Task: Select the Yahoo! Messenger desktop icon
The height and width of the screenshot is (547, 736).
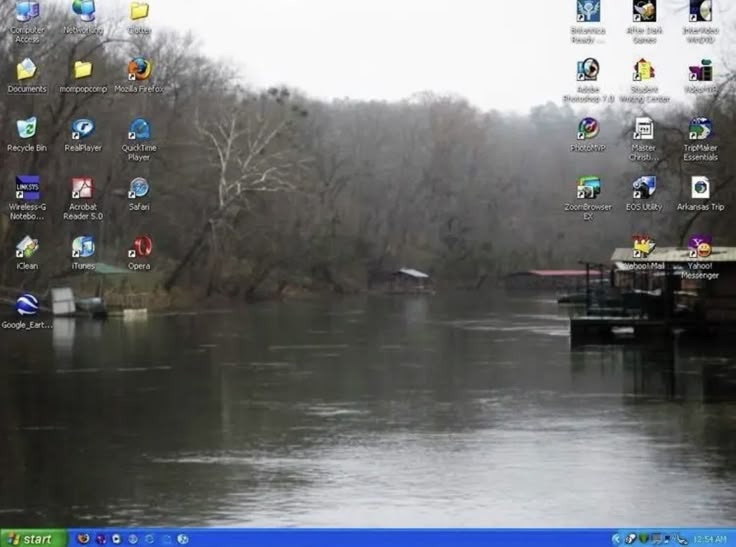Action: pos(700,247)
